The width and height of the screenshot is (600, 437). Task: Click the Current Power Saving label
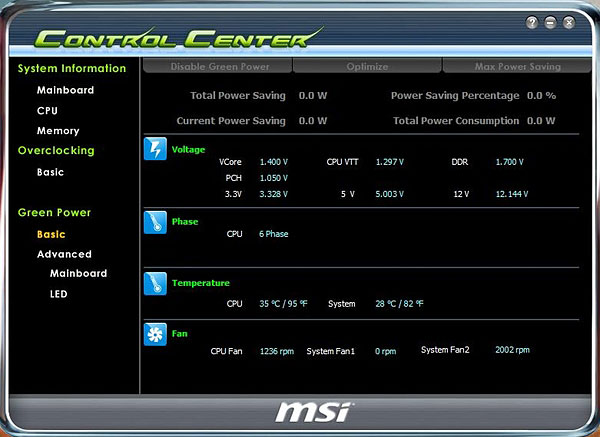point(231,121)
